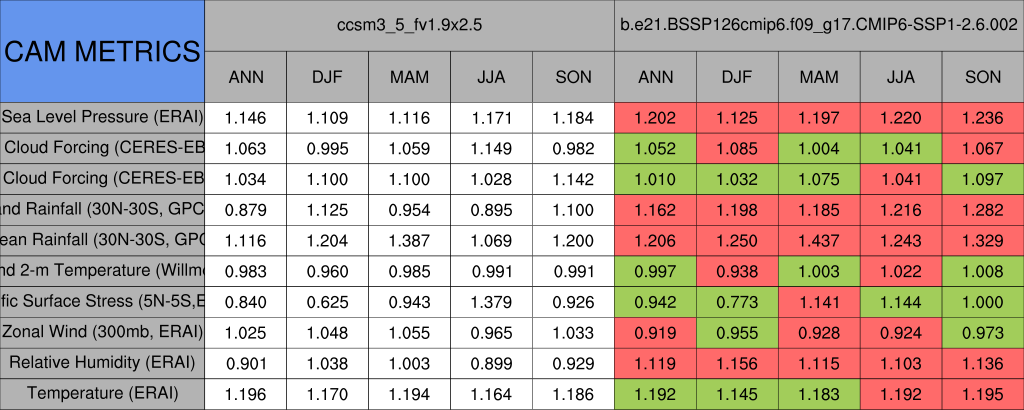
Task: Select the white cell showing 0.625
Action: pos(327,301)
